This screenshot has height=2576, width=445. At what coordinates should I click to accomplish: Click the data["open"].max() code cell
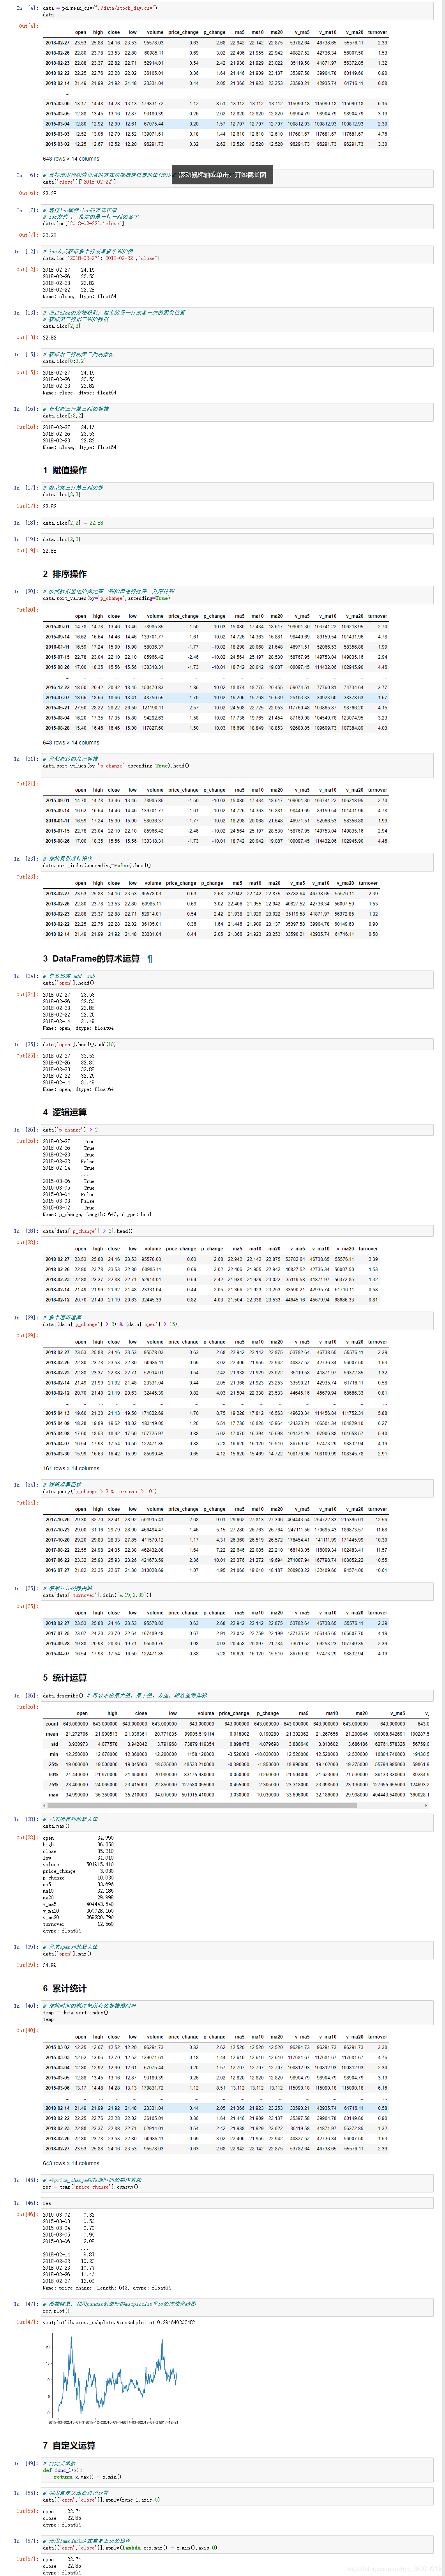(x=236, y=1951)
